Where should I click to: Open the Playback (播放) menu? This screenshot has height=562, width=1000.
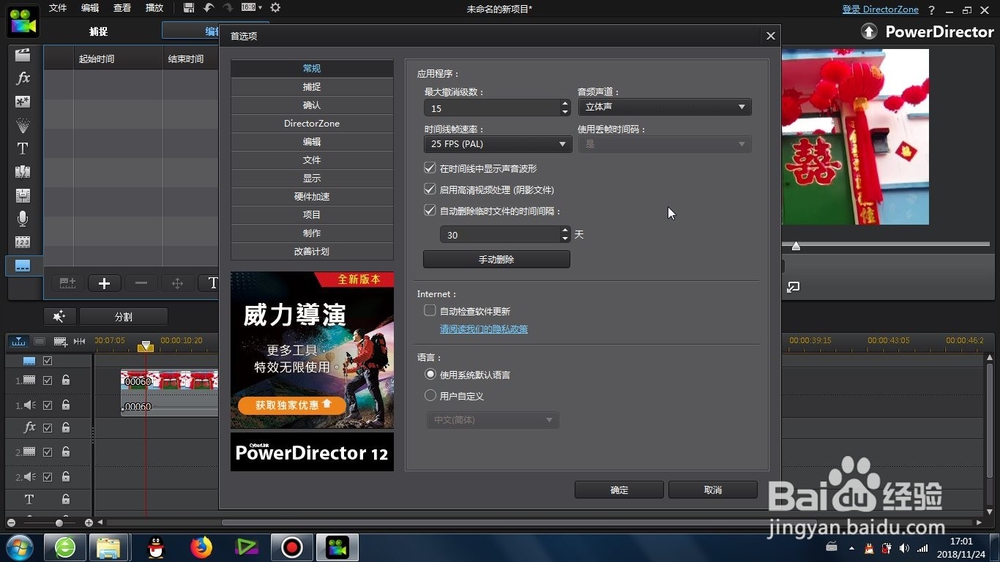[x=154, y=8]
